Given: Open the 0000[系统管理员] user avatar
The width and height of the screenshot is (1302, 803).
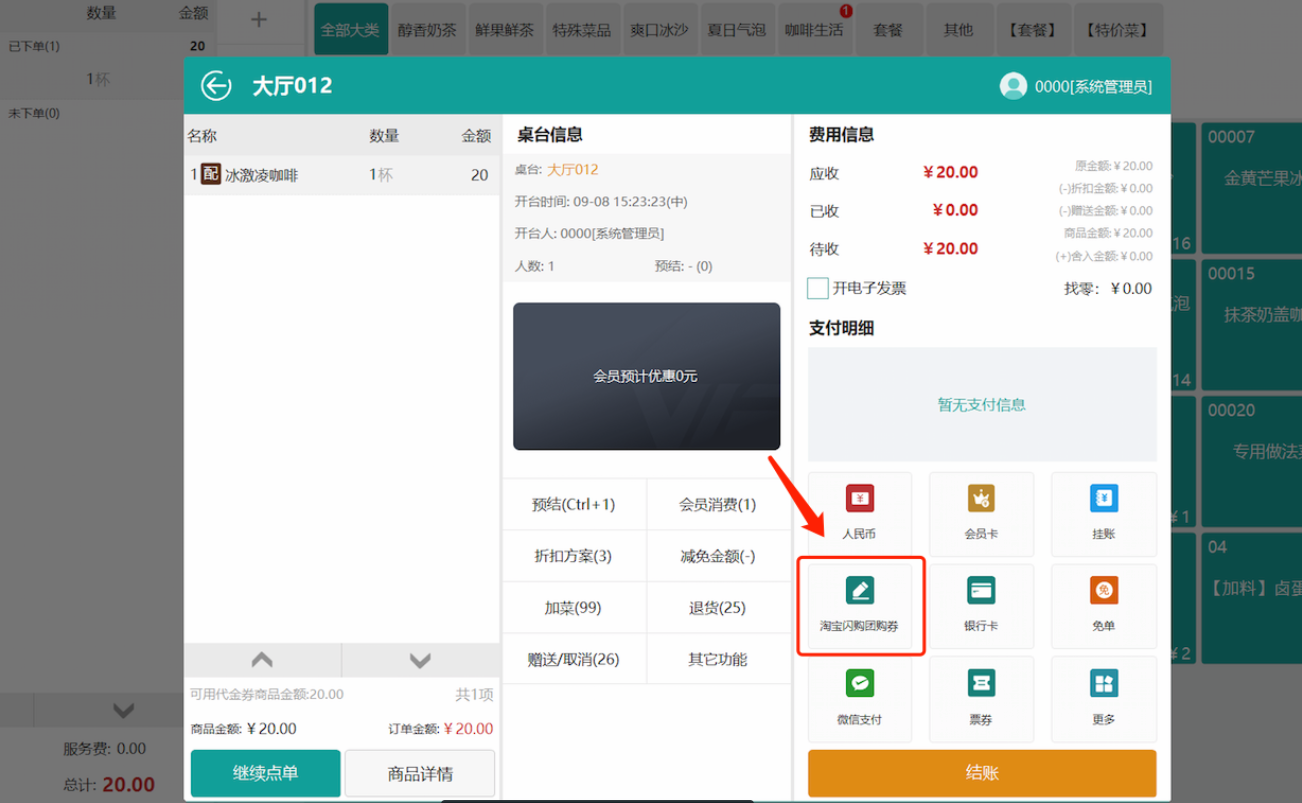Looking at the screenshot, I should pos(1013,86).
